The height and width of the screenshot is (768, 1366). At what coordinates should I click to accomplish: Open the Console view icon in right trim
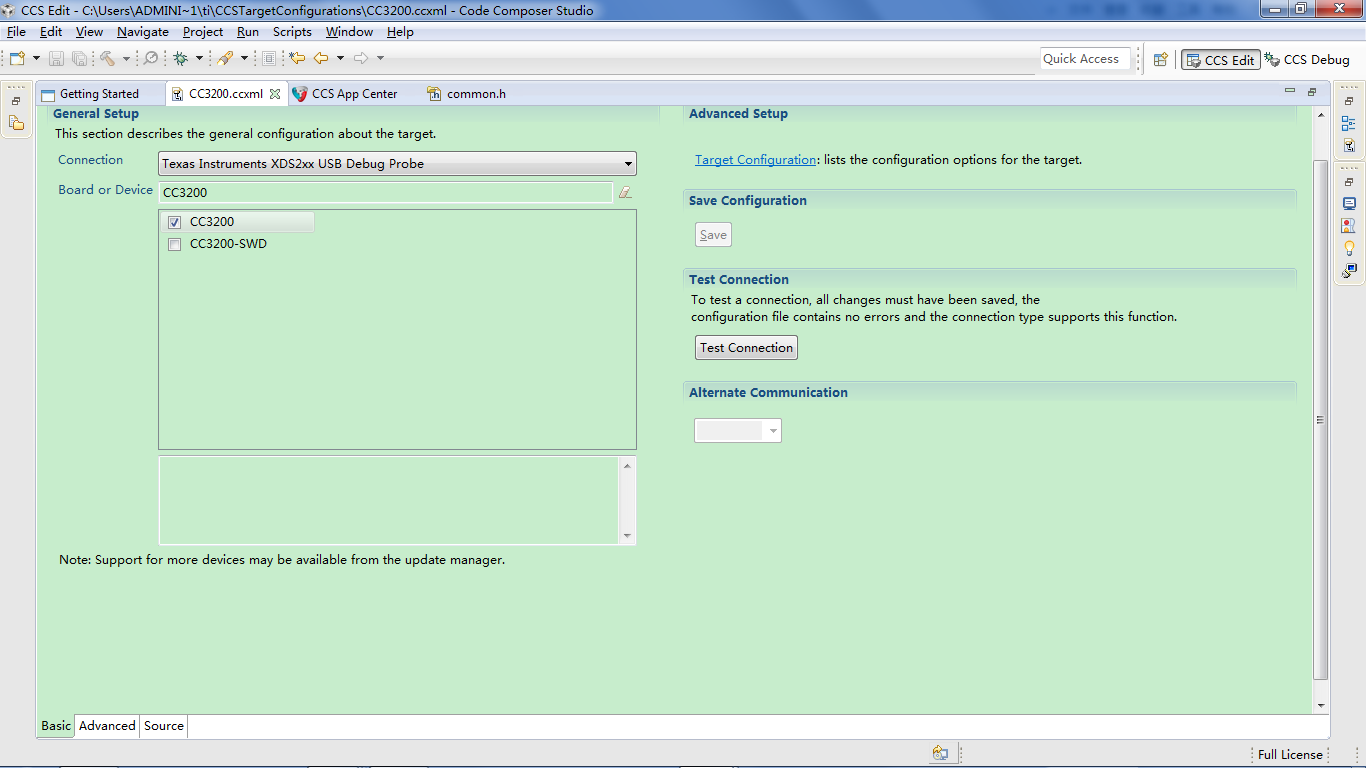1349,204
